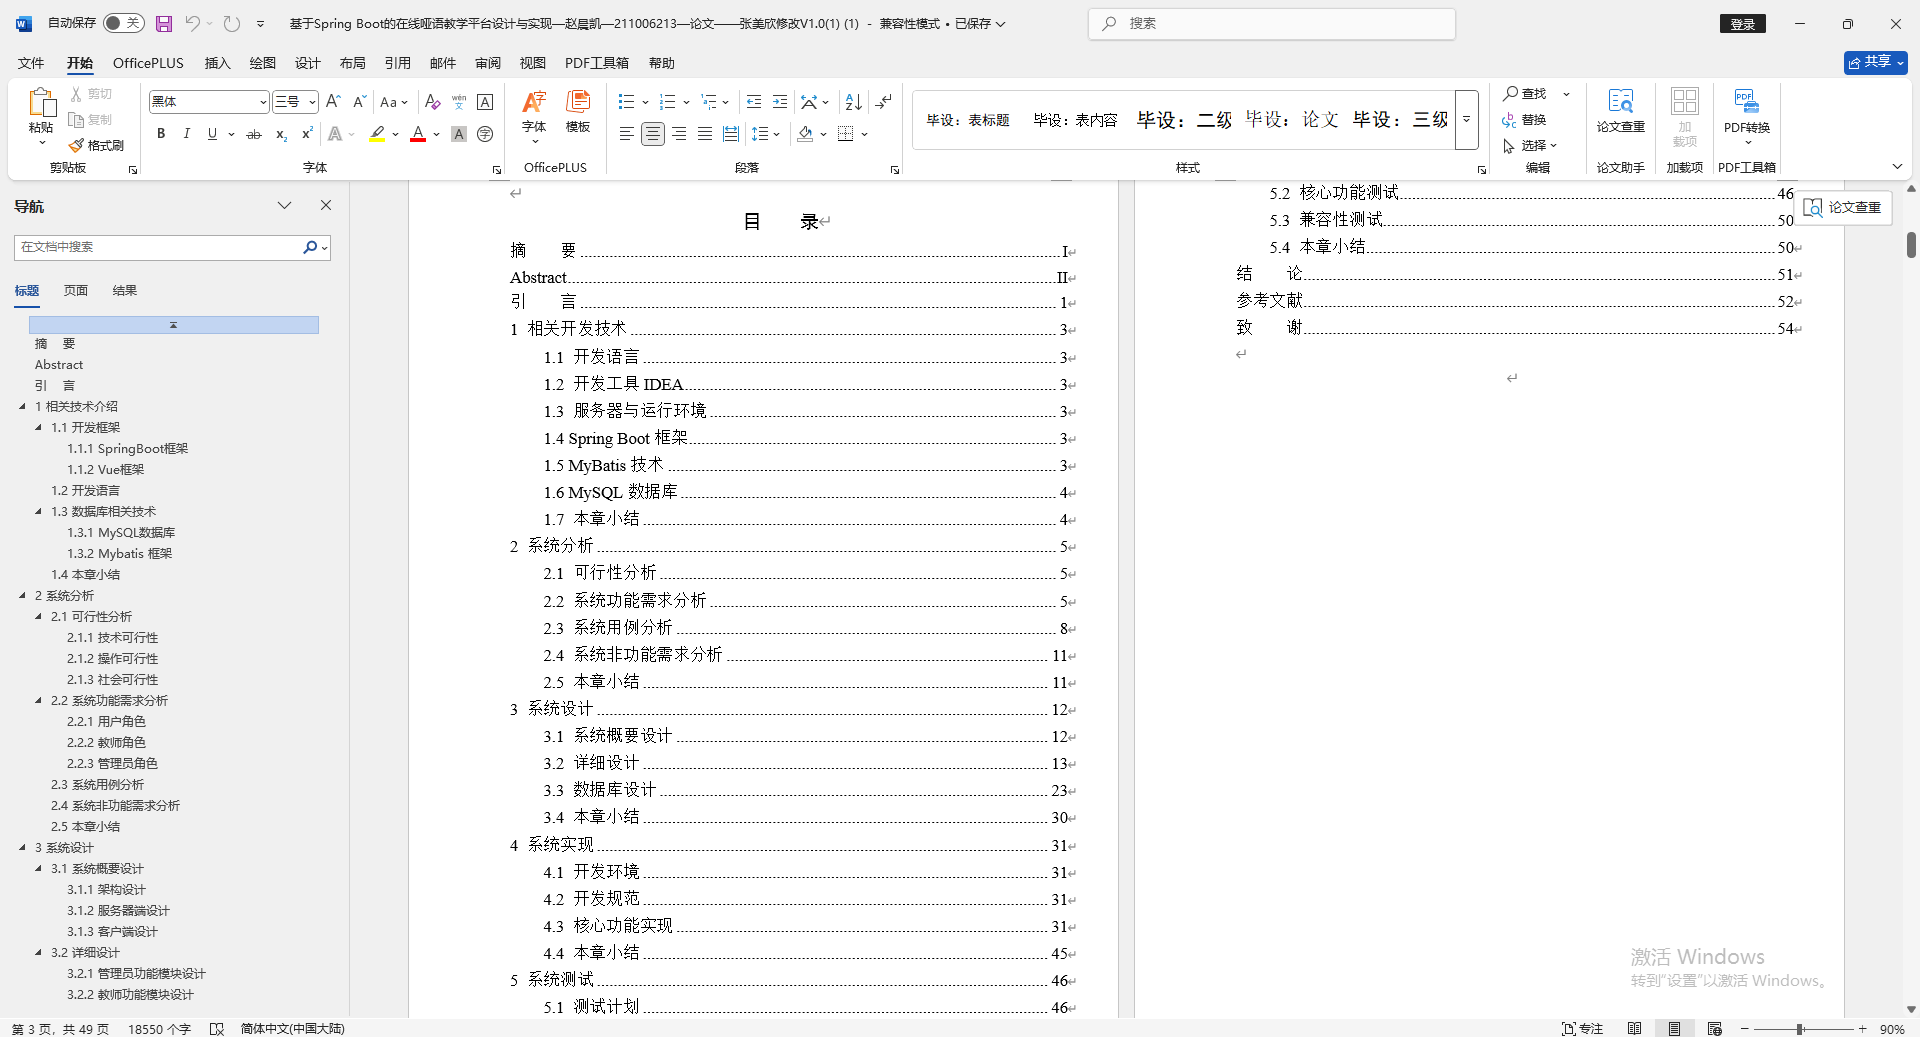Apply bold formatting with the B icon
1920x1037 pixels.
160,133
